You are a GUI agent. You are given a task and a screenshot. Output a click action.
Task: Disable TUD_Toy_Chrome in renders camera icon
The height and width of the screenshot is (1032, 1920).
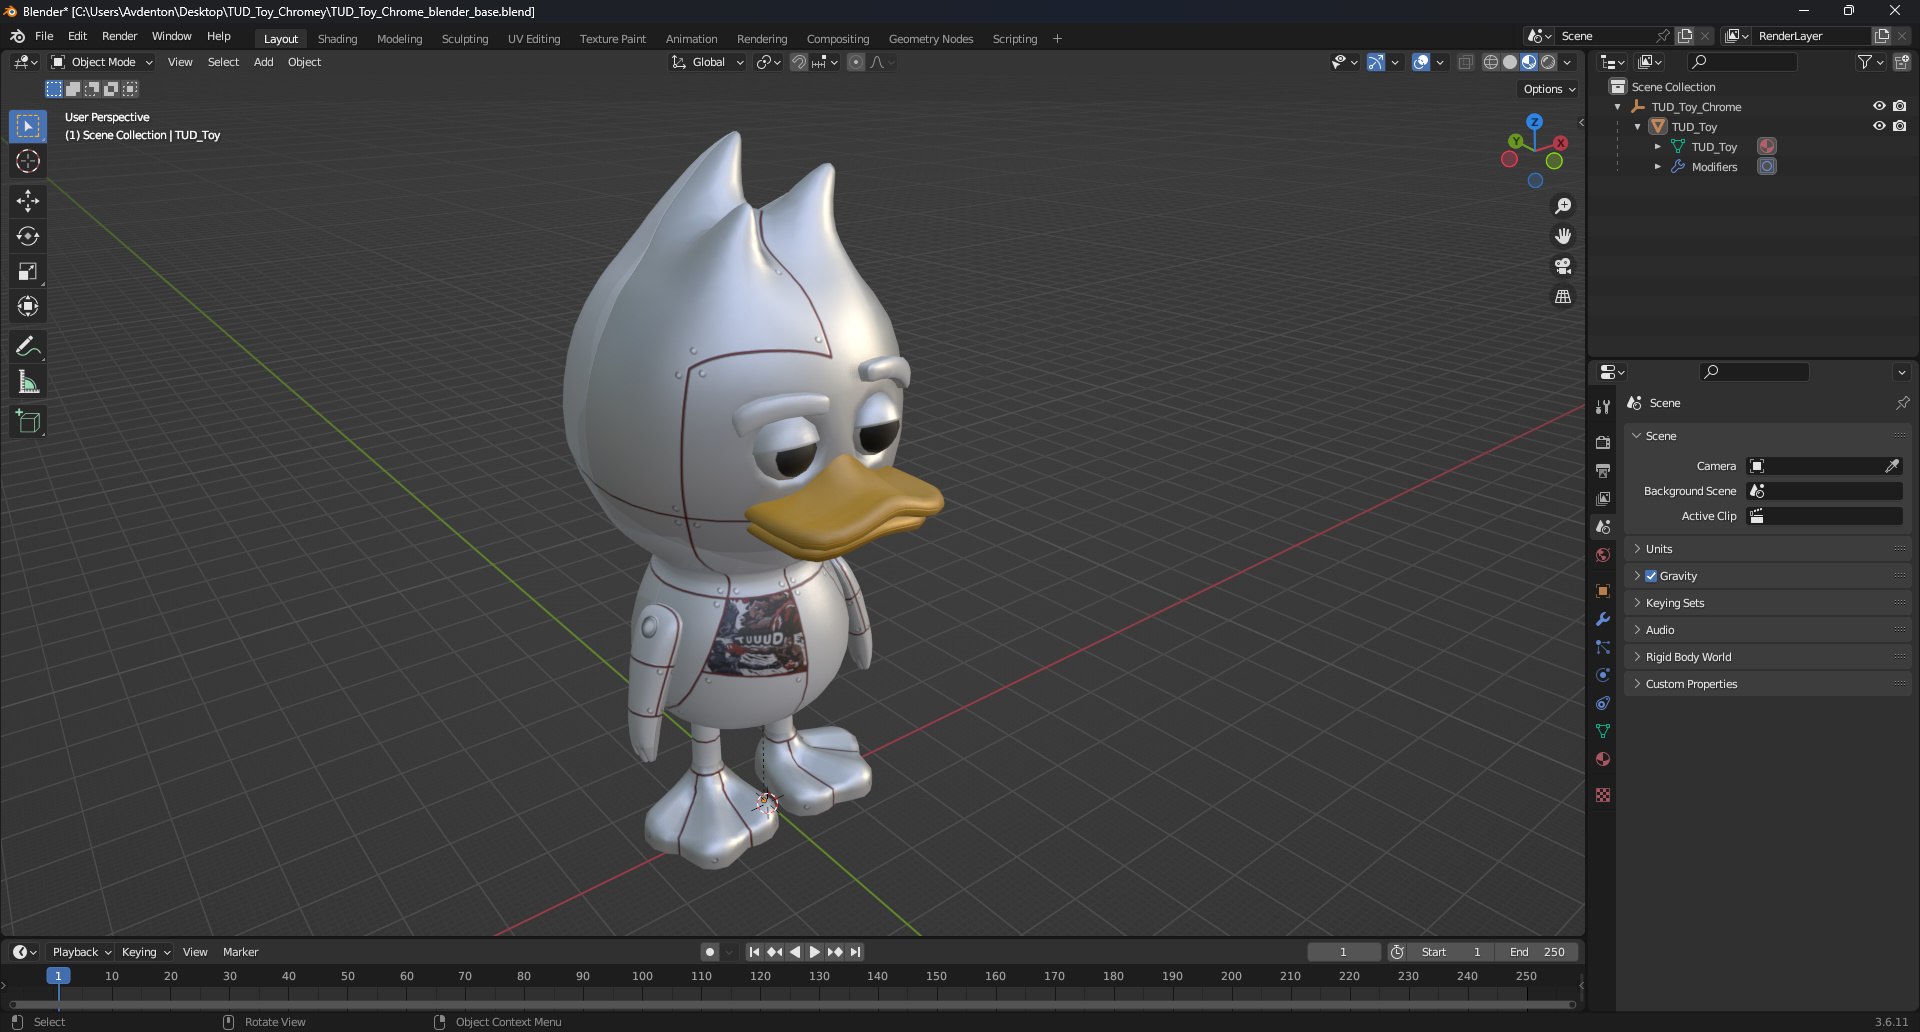click(1899, 106)
